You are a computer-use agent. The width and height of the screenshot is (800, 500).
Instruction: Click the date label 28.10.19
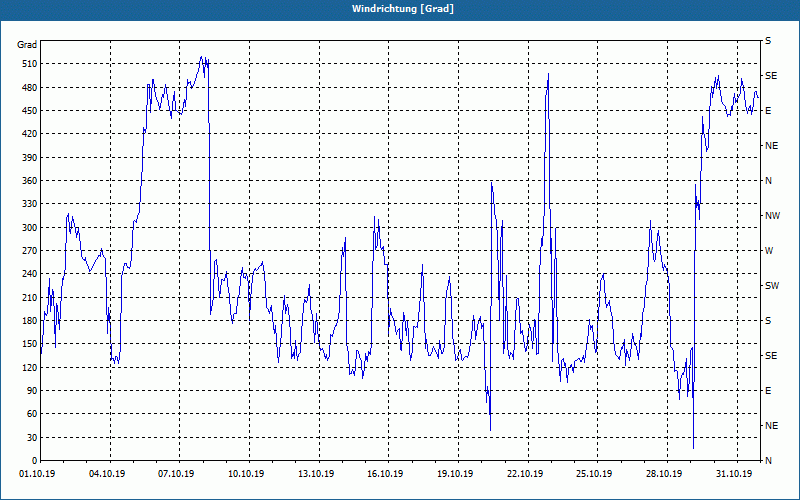(664, 474)
